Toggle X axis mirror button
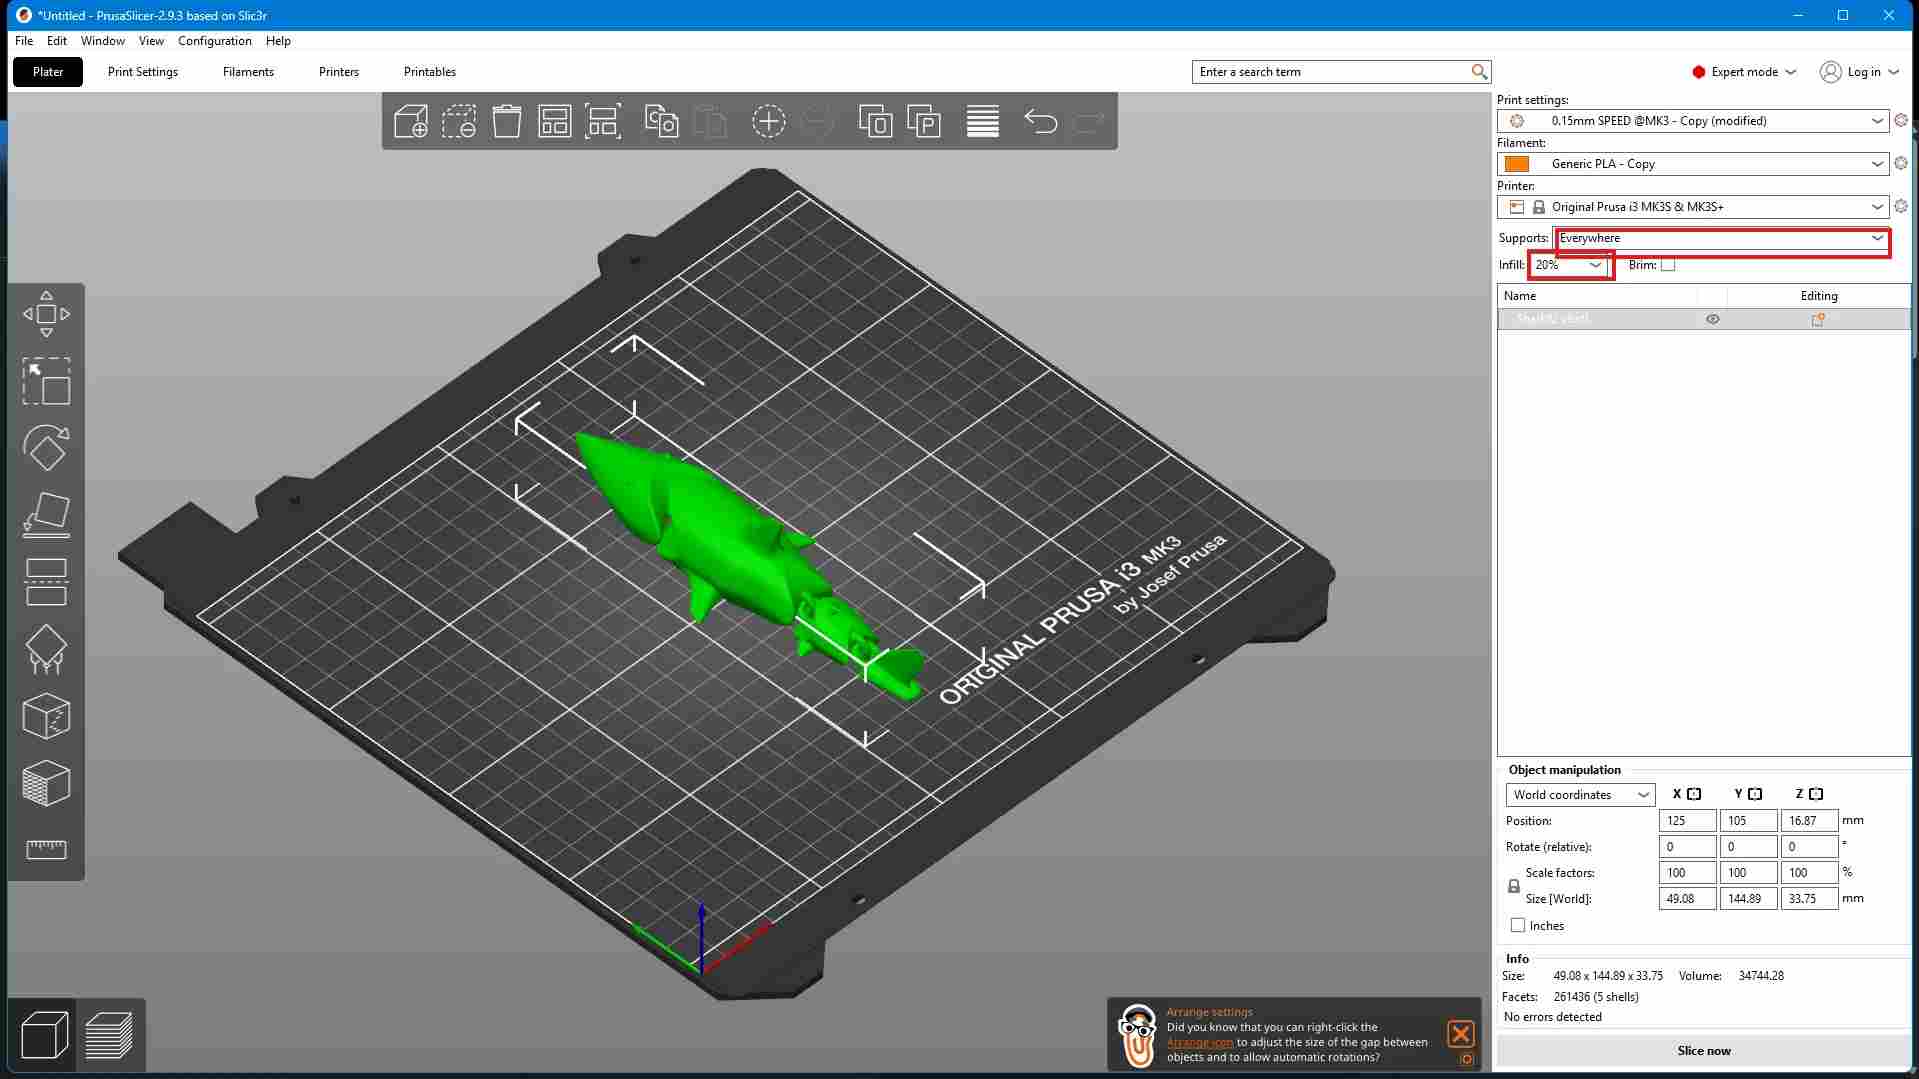Image resolution: width=1919 pixels, height=1079 pixels. tap(1694, 794)
